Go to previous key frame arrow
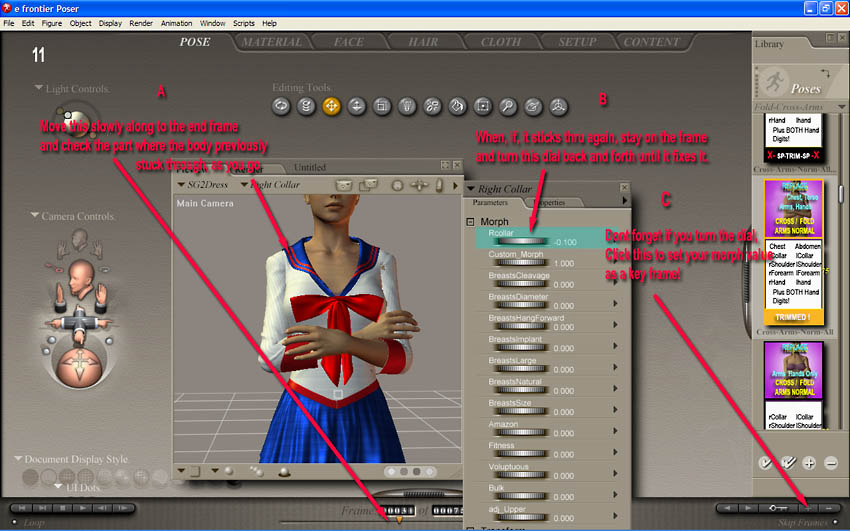Viewport: 850px width, 531px height. pos(727,508)
